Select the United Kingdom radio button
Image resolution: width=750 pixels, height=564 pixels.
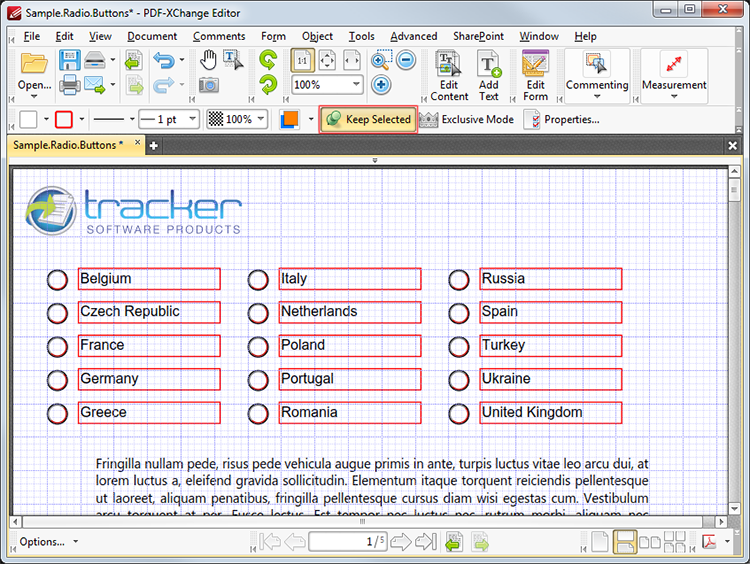click(x=459, y=414)
